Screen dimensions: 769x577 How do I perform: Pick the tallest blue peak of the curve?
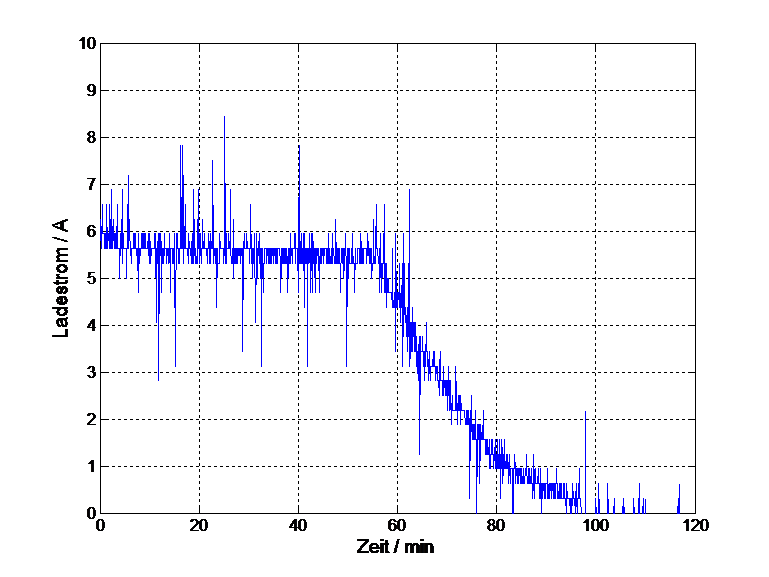click(x=224, y=118)
